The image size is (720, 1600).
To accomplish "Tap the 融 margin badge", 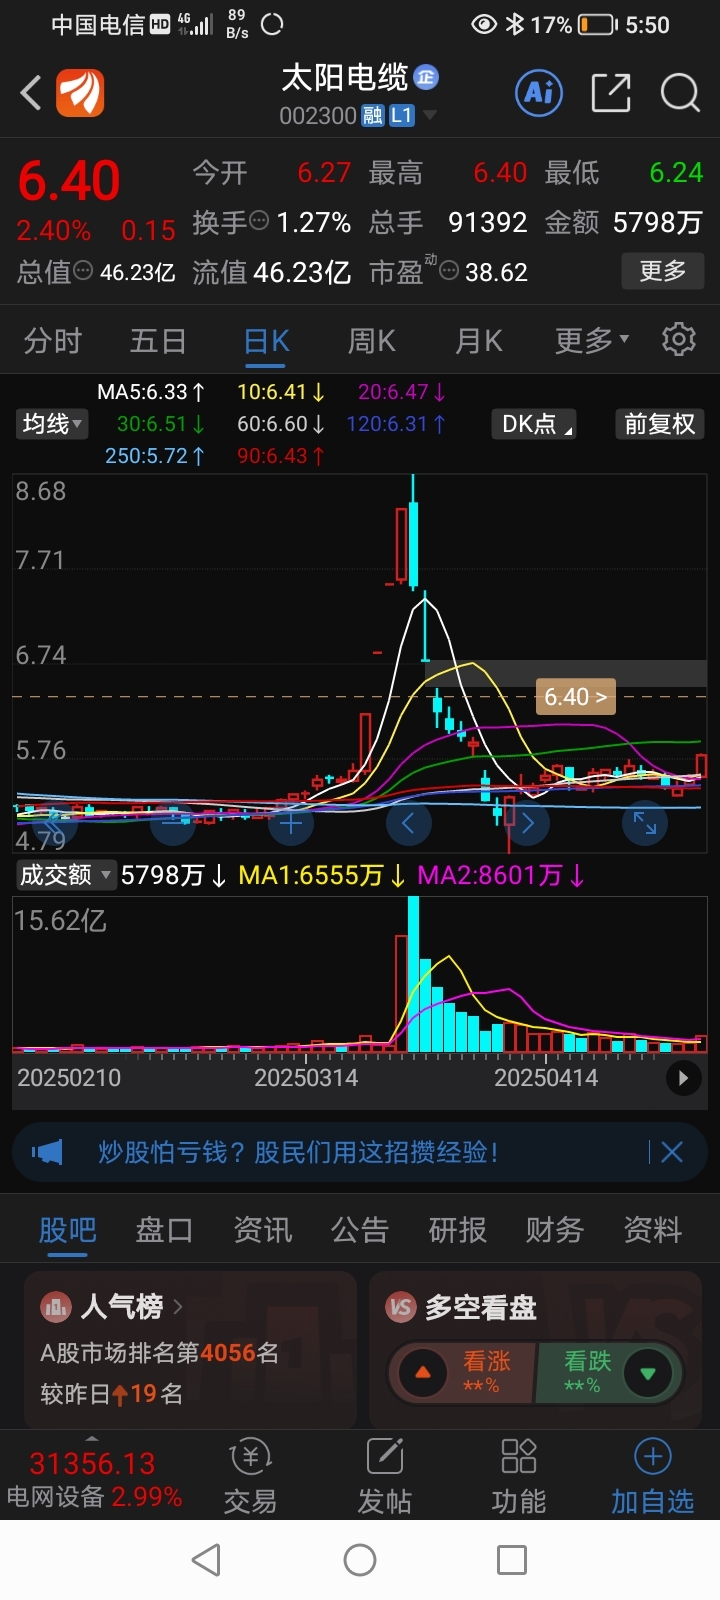I will [x=372, y=116].
